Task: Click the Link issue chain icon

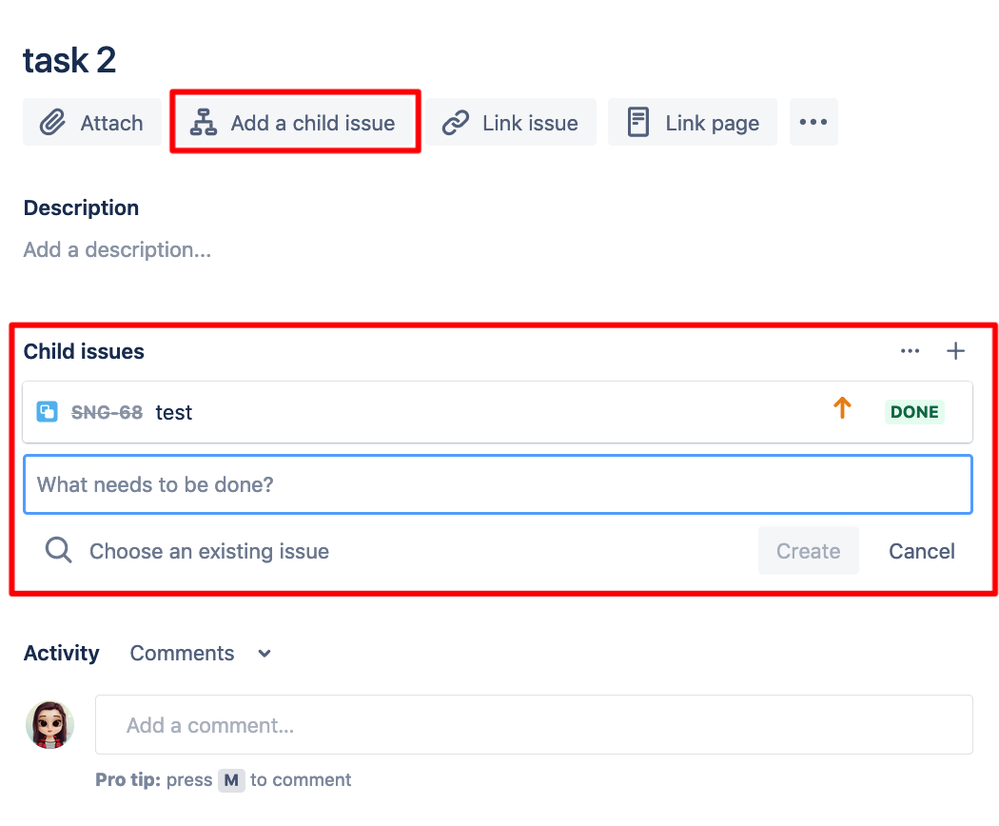Action: pos(454,122)
